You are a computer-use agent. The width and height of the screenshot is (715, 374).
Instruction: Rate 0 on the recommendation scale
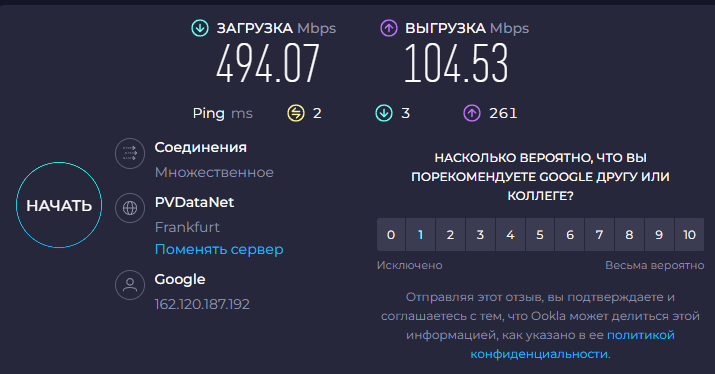pyautogui.click(x=391, y=234)
